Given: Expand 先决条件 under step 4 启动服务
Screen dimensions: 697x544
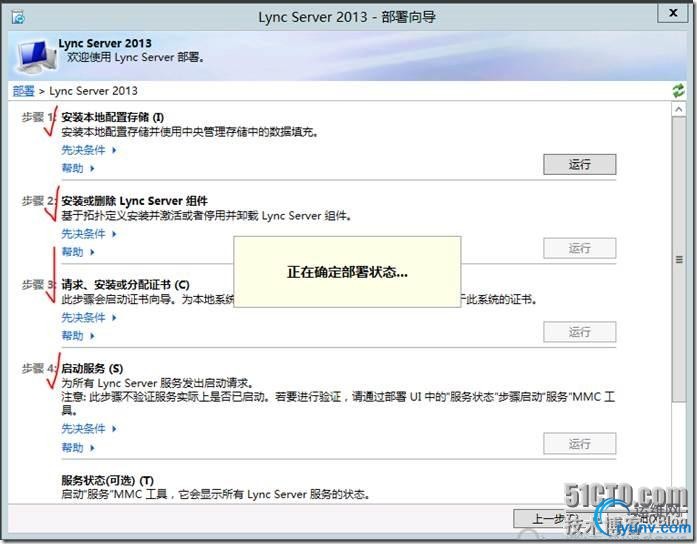Looking at the screenshot, I should click(x=88, y=428).
